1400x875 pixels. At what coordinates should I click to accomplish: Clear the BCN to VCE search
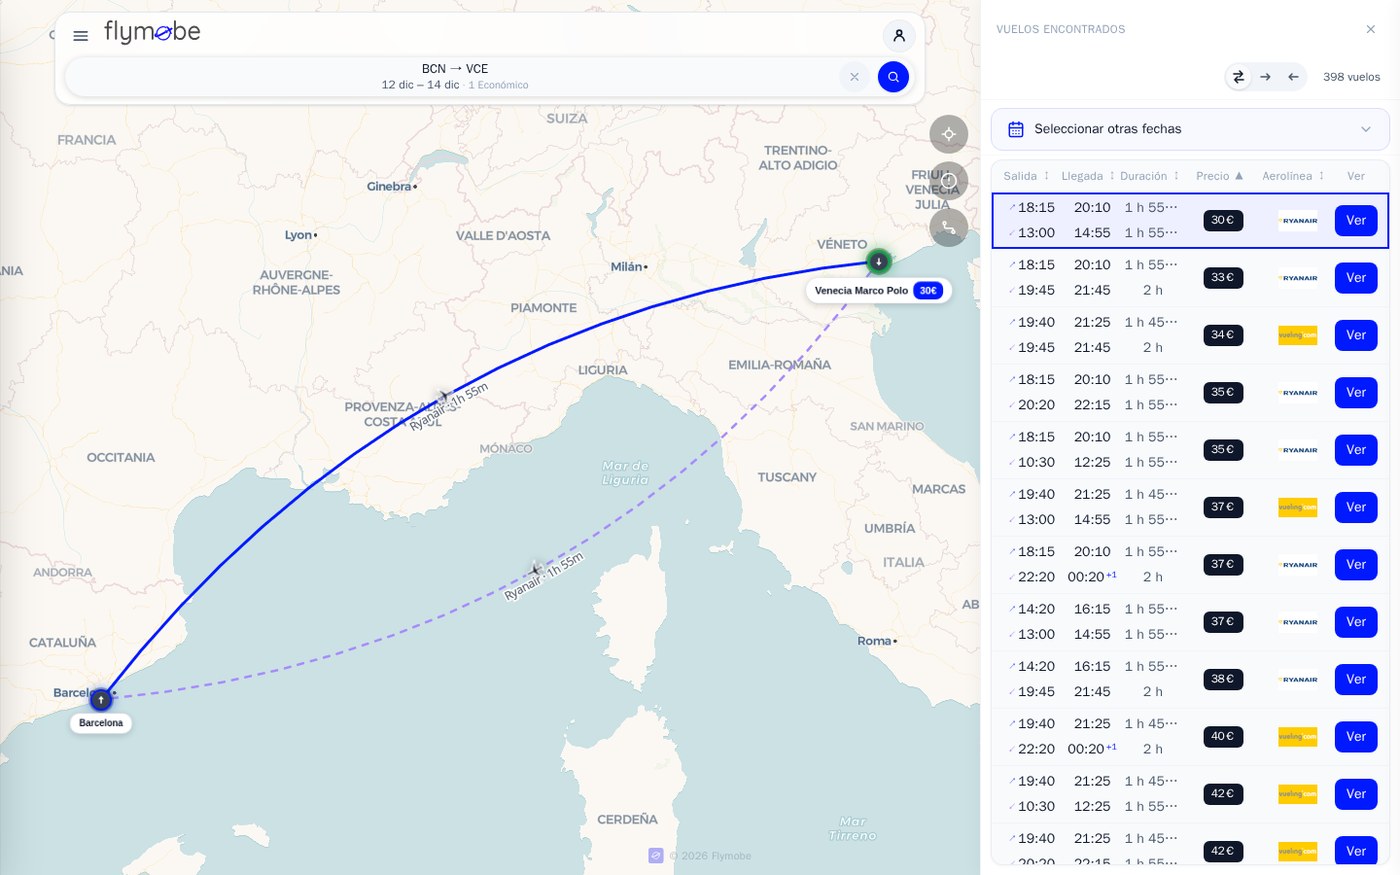tap(854, 77)
